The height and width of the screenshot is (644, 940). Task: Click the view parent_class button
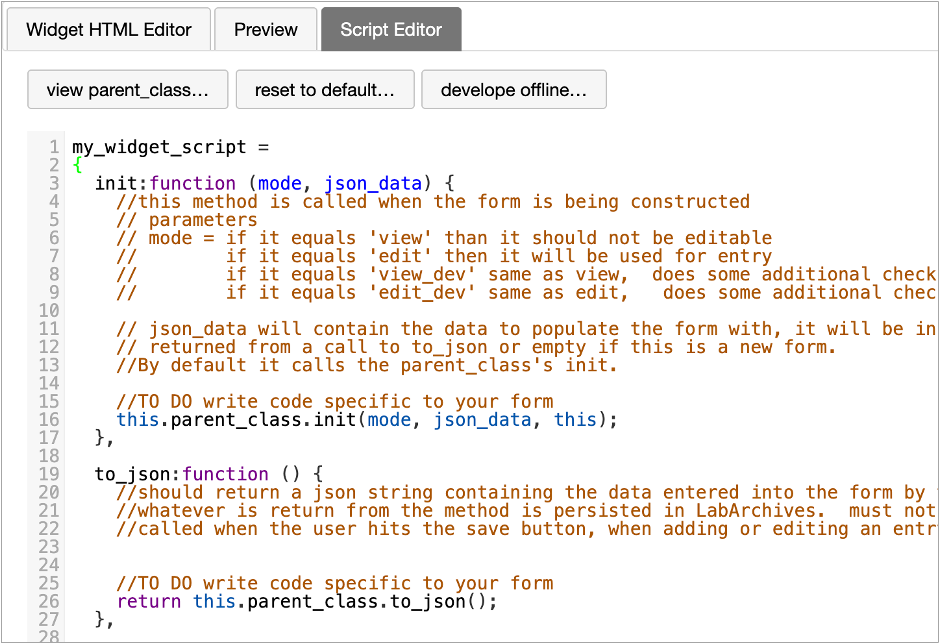click(127, 89)
